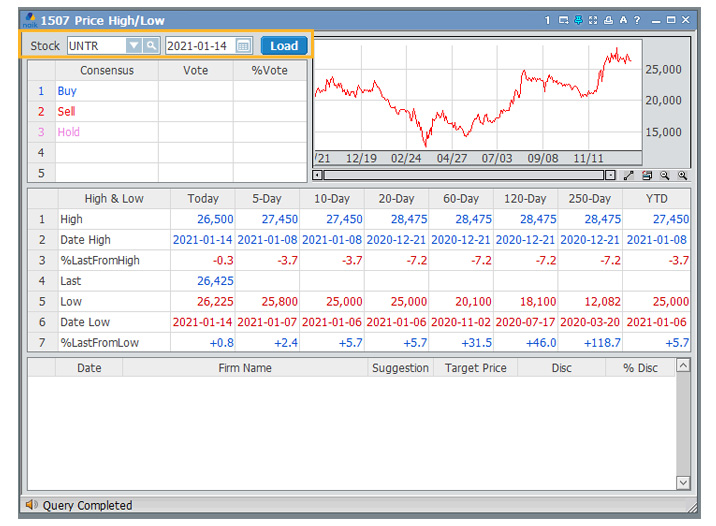This screenshot has height=526, width=716.
Task: Click the chart settings icon below graph
Action: pyautogui.click(x=647, y=175)
